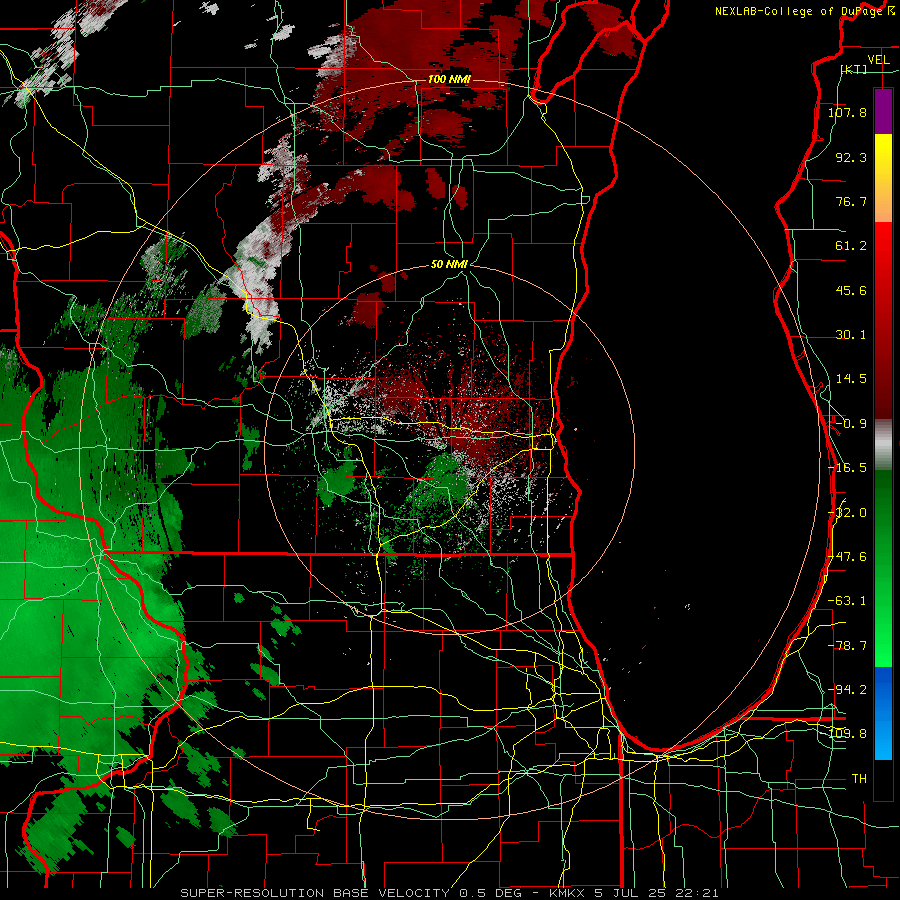Screen dimensions: 900x900
Task: Click the VEL legend title
Action: pos(878,60)
